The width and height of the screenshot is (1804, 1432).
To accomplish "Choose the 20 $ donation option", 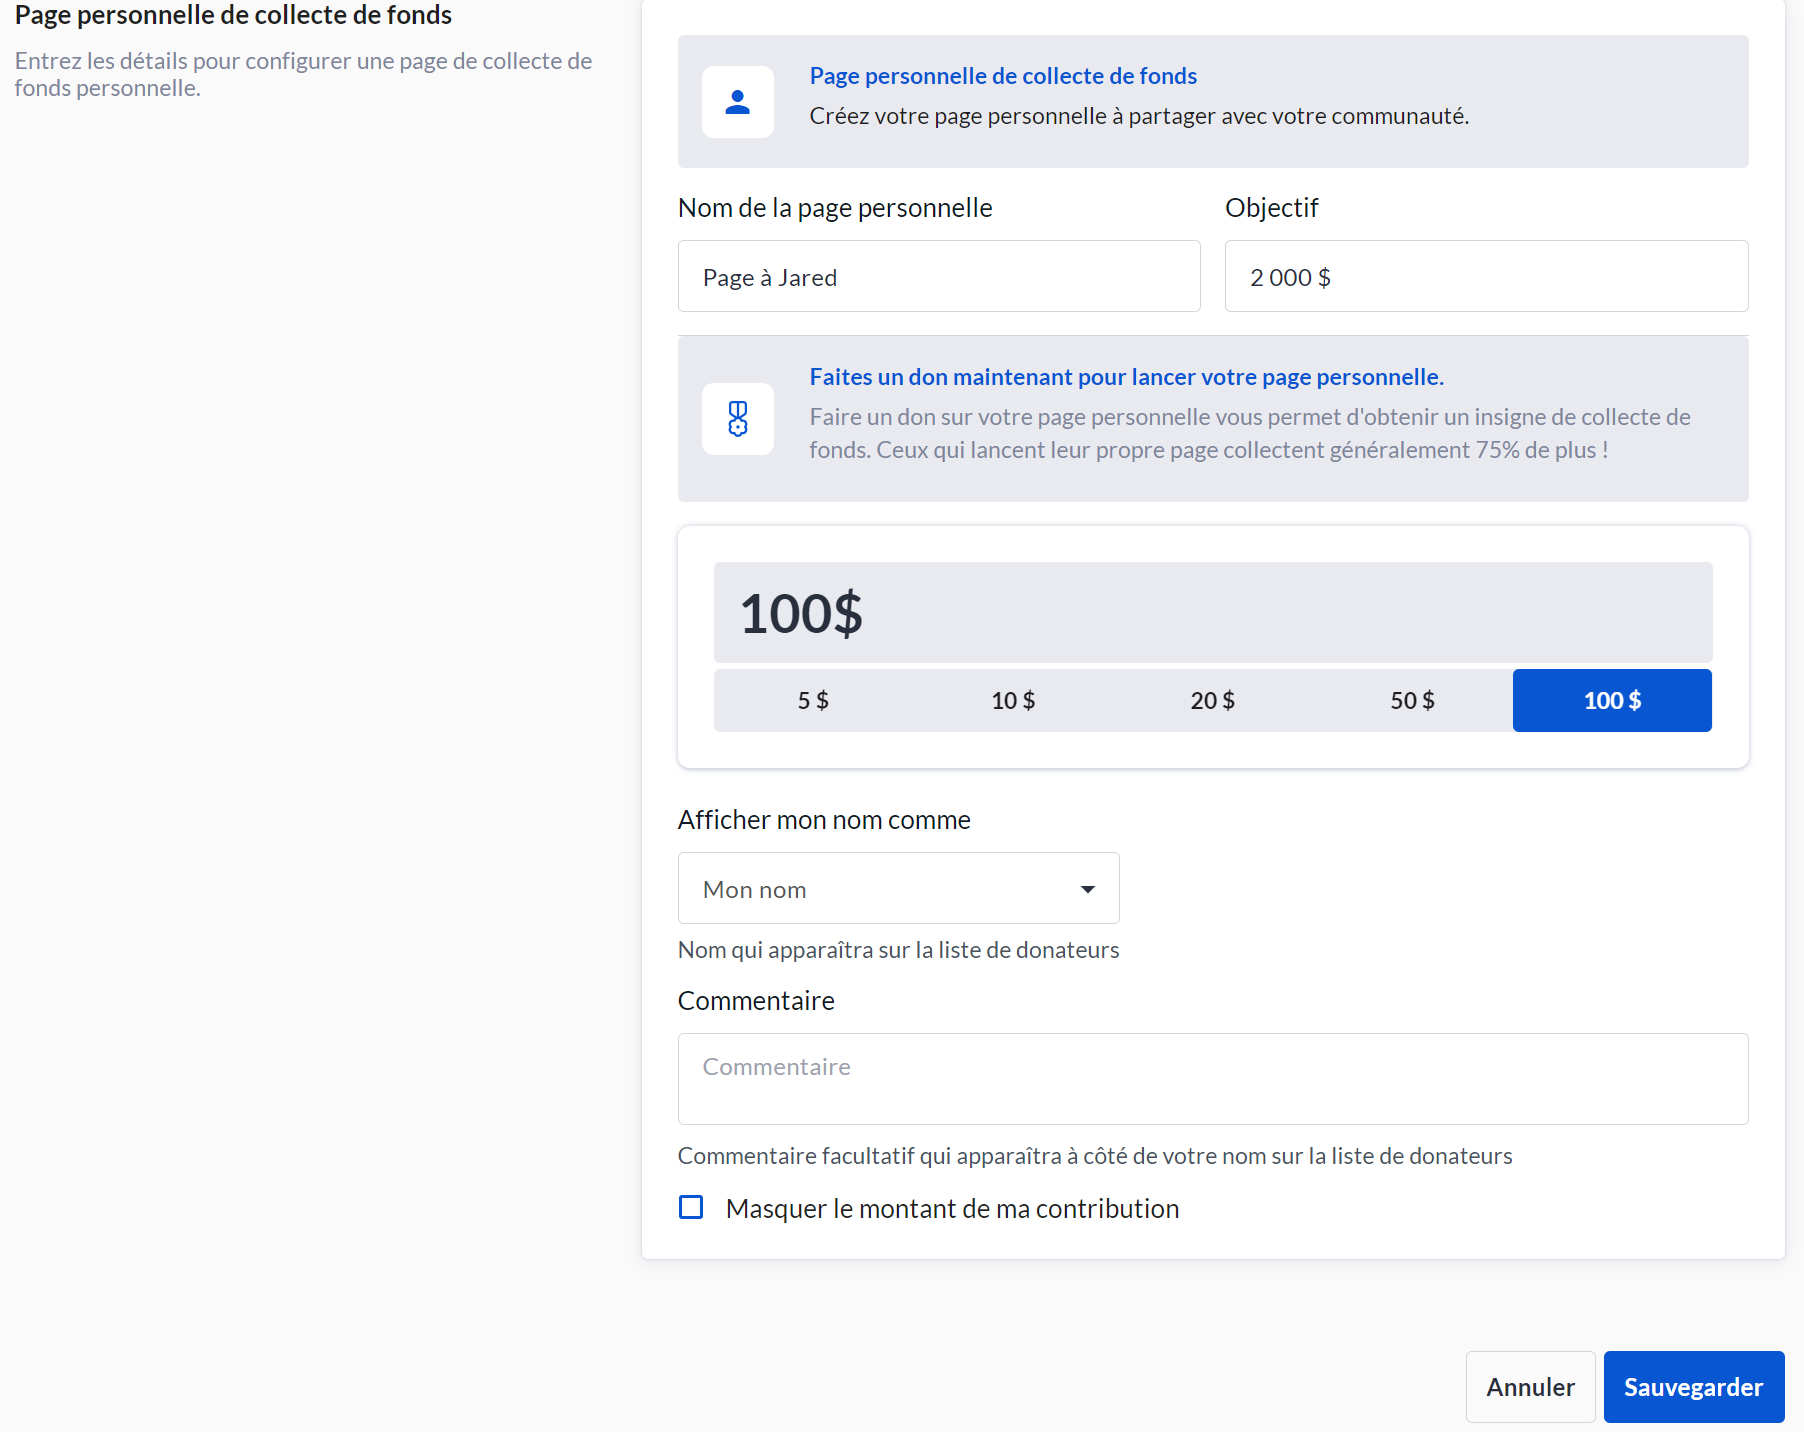I will (1212, 701).
